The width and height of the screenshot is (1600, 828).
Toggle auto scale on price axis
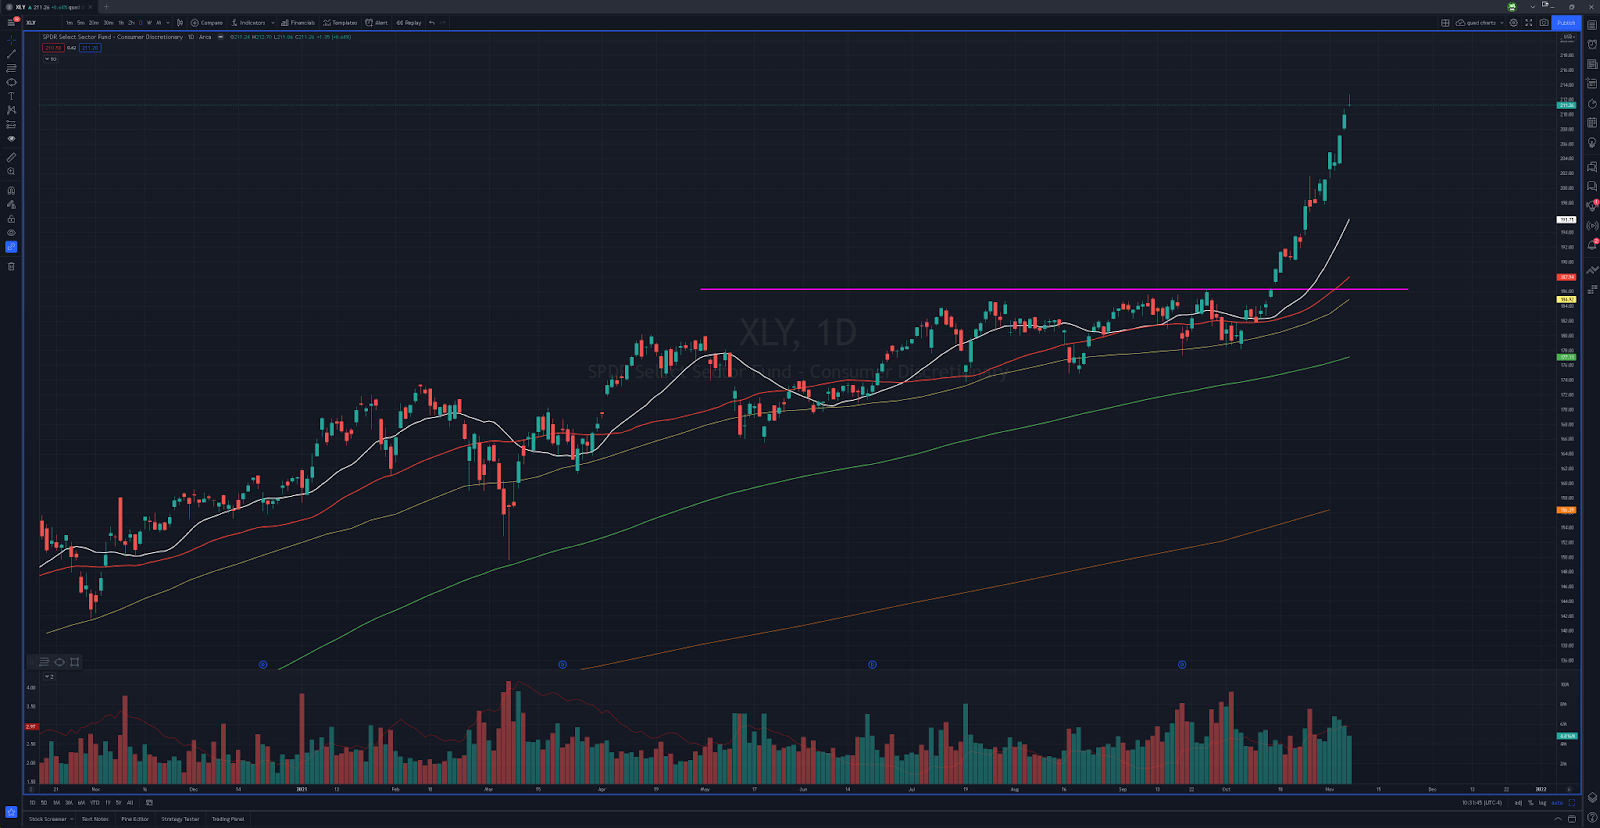pyautogui.click(x=1557, y=802)
